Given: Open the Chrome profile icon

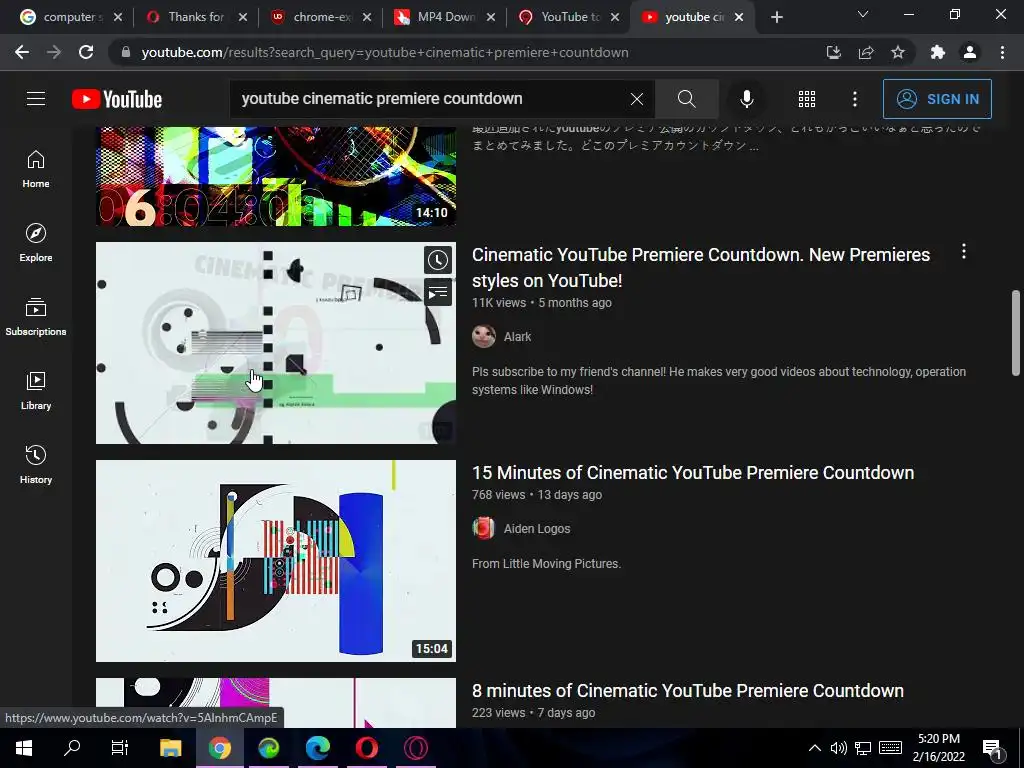Looking at the screenshot, I should [970, 52].
